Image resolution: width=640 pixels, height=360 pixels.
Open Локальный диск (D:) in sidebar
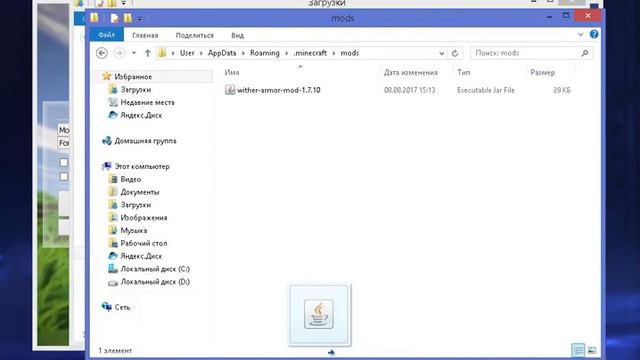155,282
